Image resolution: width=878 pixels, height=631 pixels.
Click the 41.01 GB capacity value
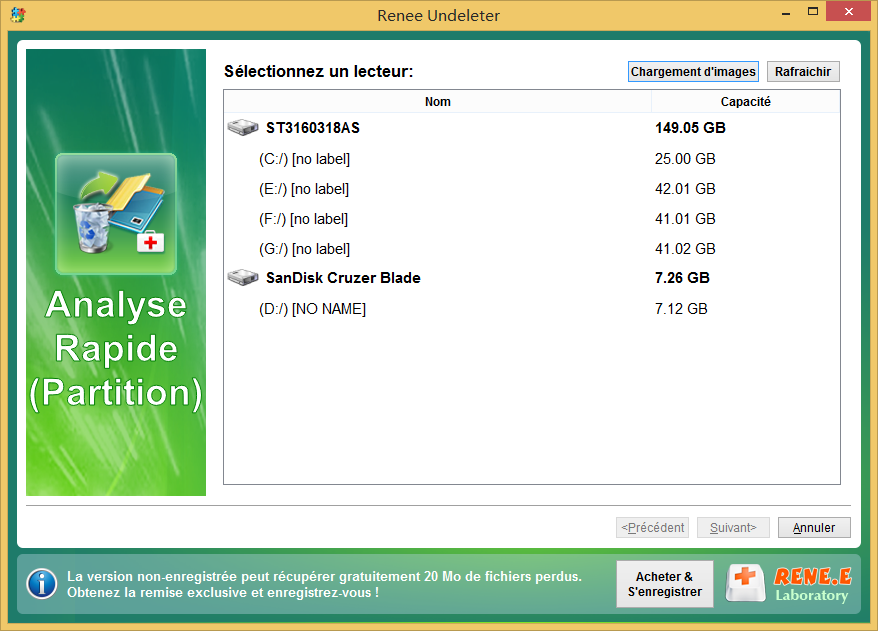pyautogui.click(x=685, y=219)
